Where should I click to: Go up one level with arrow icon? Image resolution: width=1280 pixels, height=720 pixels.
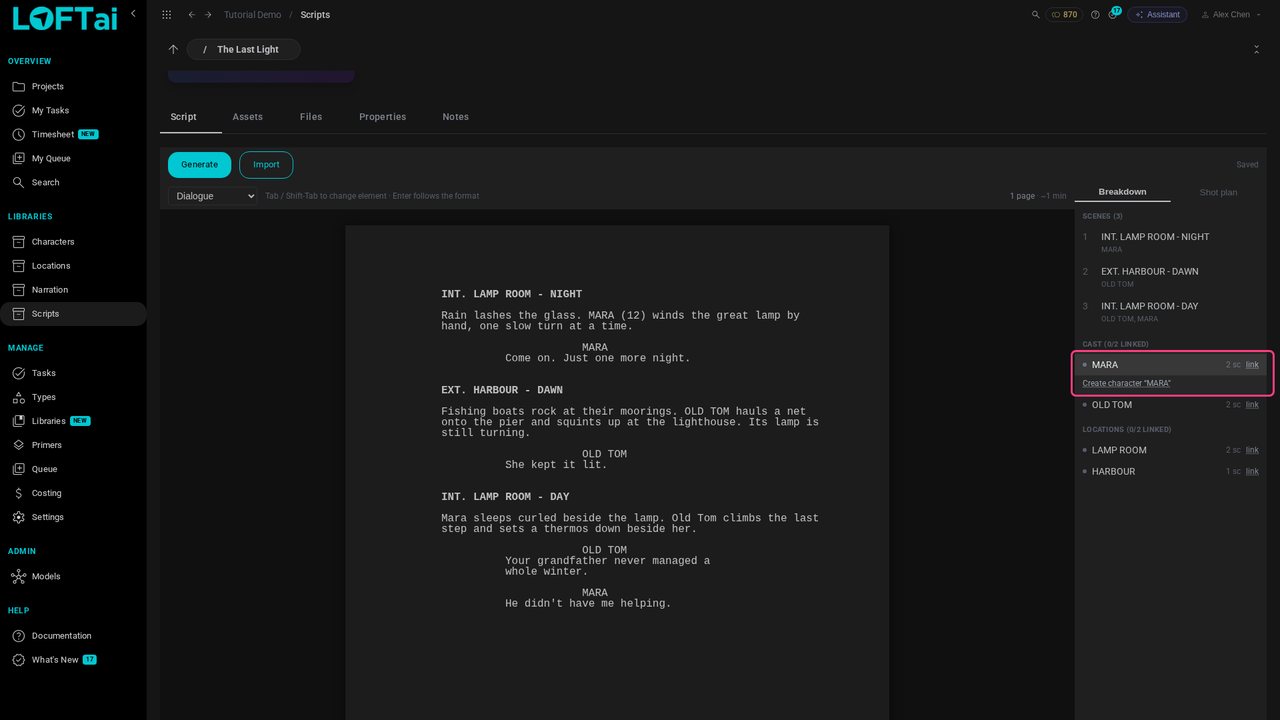point(173,49)
